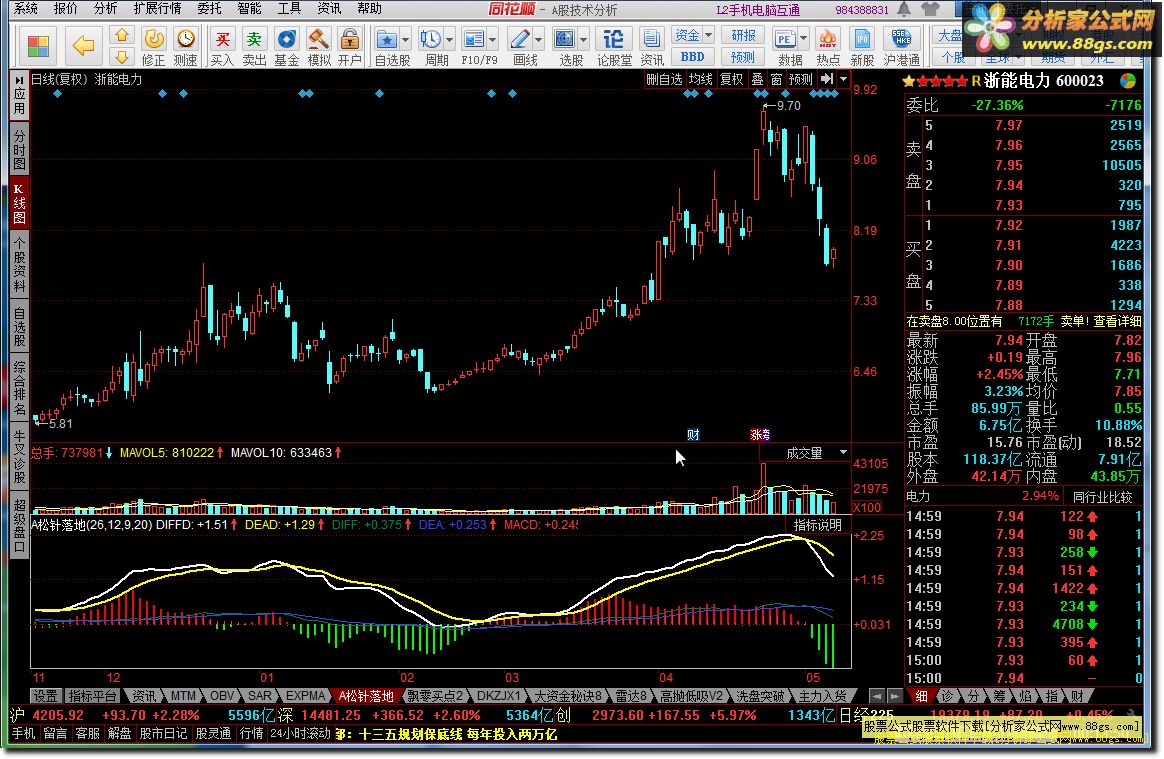Toggle 窗 window layout
1164x759 pixels.
(776, 79)
